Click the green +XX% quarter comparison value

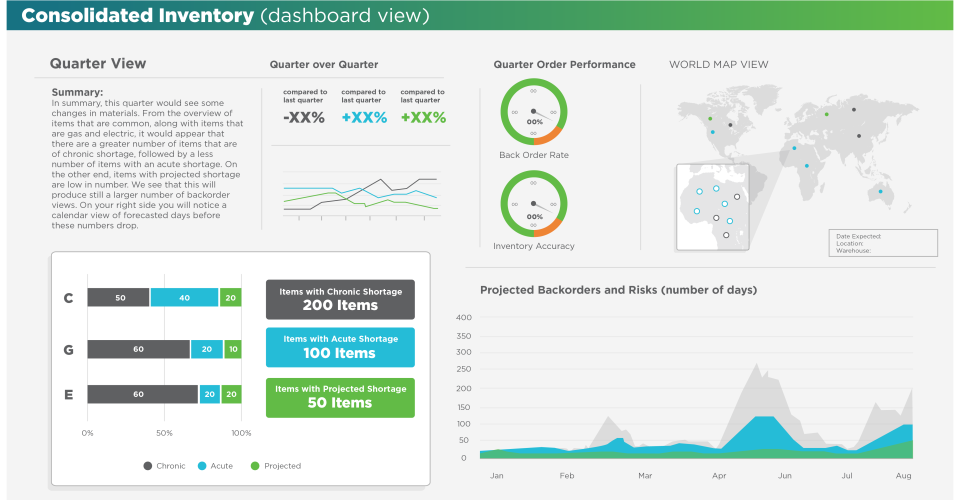pos(422,118)
